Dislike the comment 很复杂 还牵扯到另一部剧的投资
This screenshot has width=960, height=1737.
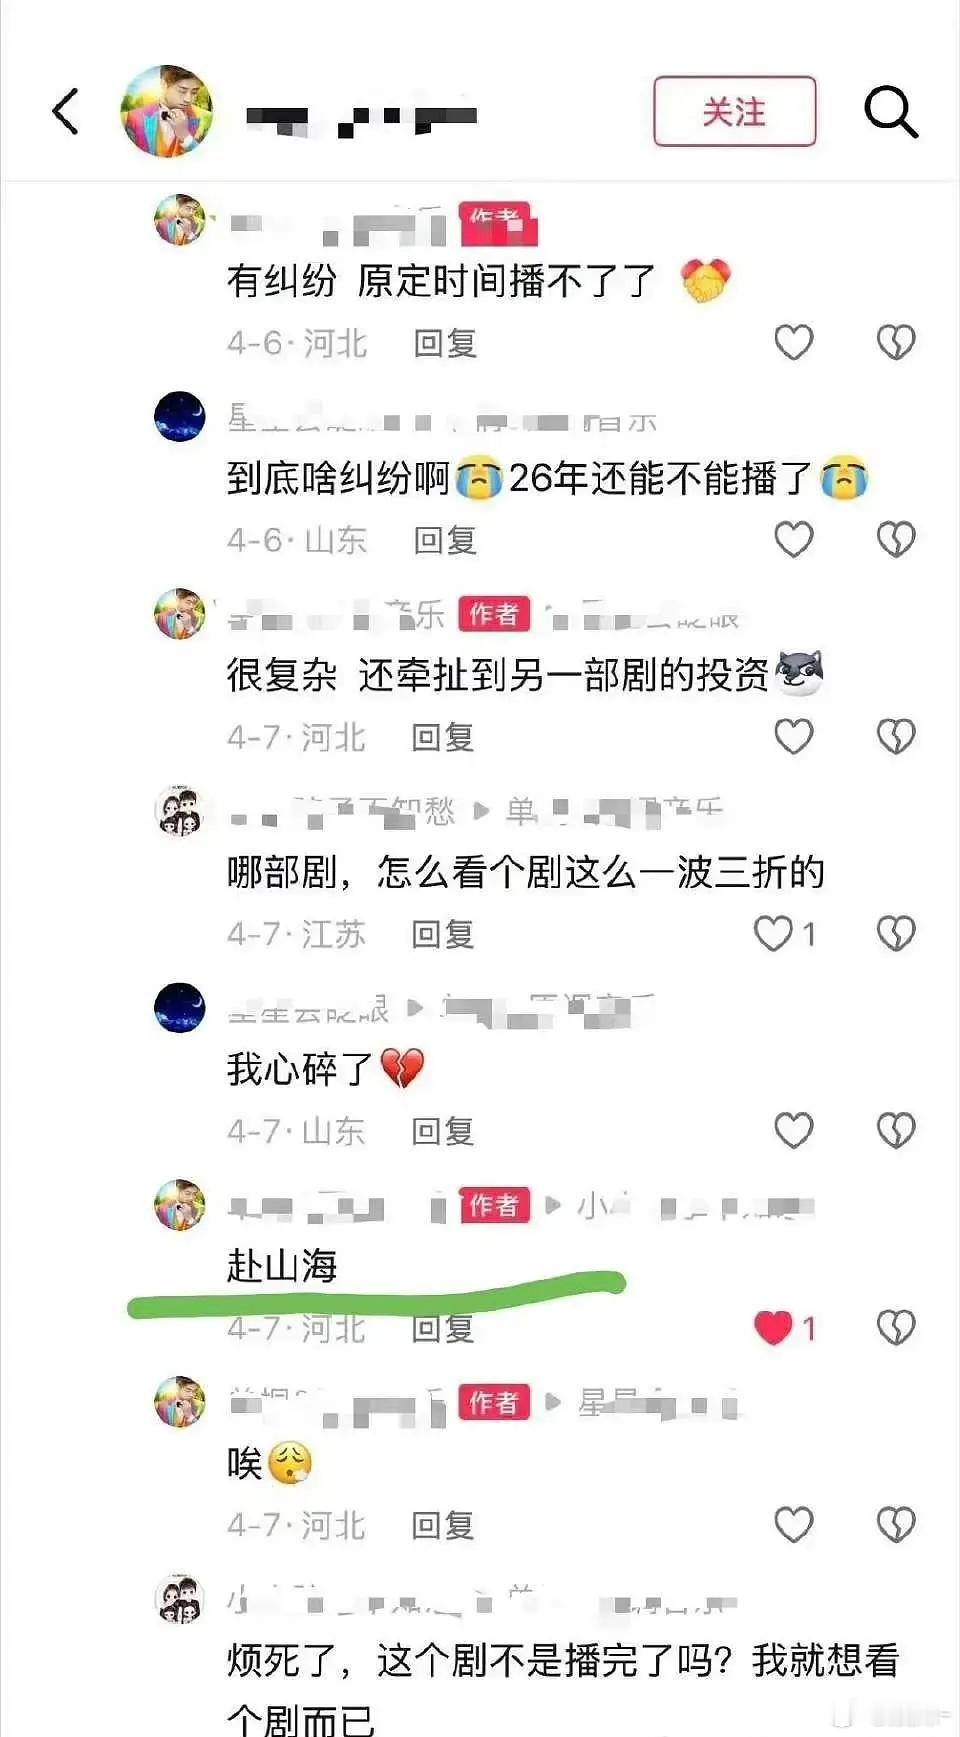coord(896,736)
